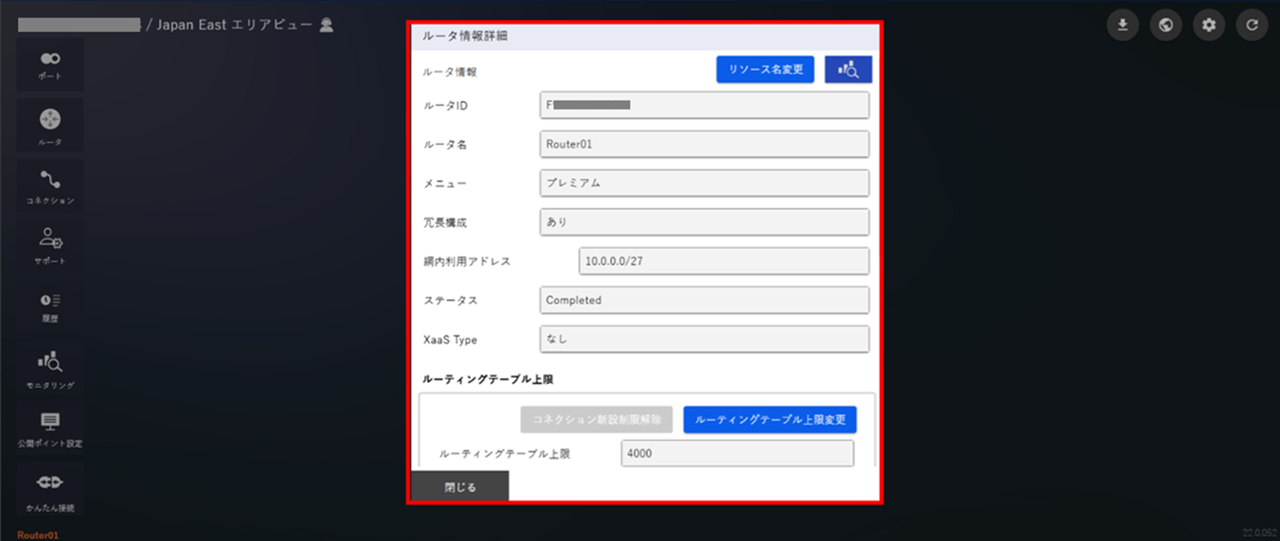The width and height of the screenshot is (1280, 541).
Task: Click the 網内利用アドレス field 10.0.0.0/27
Action: click(x=724, y=261)
